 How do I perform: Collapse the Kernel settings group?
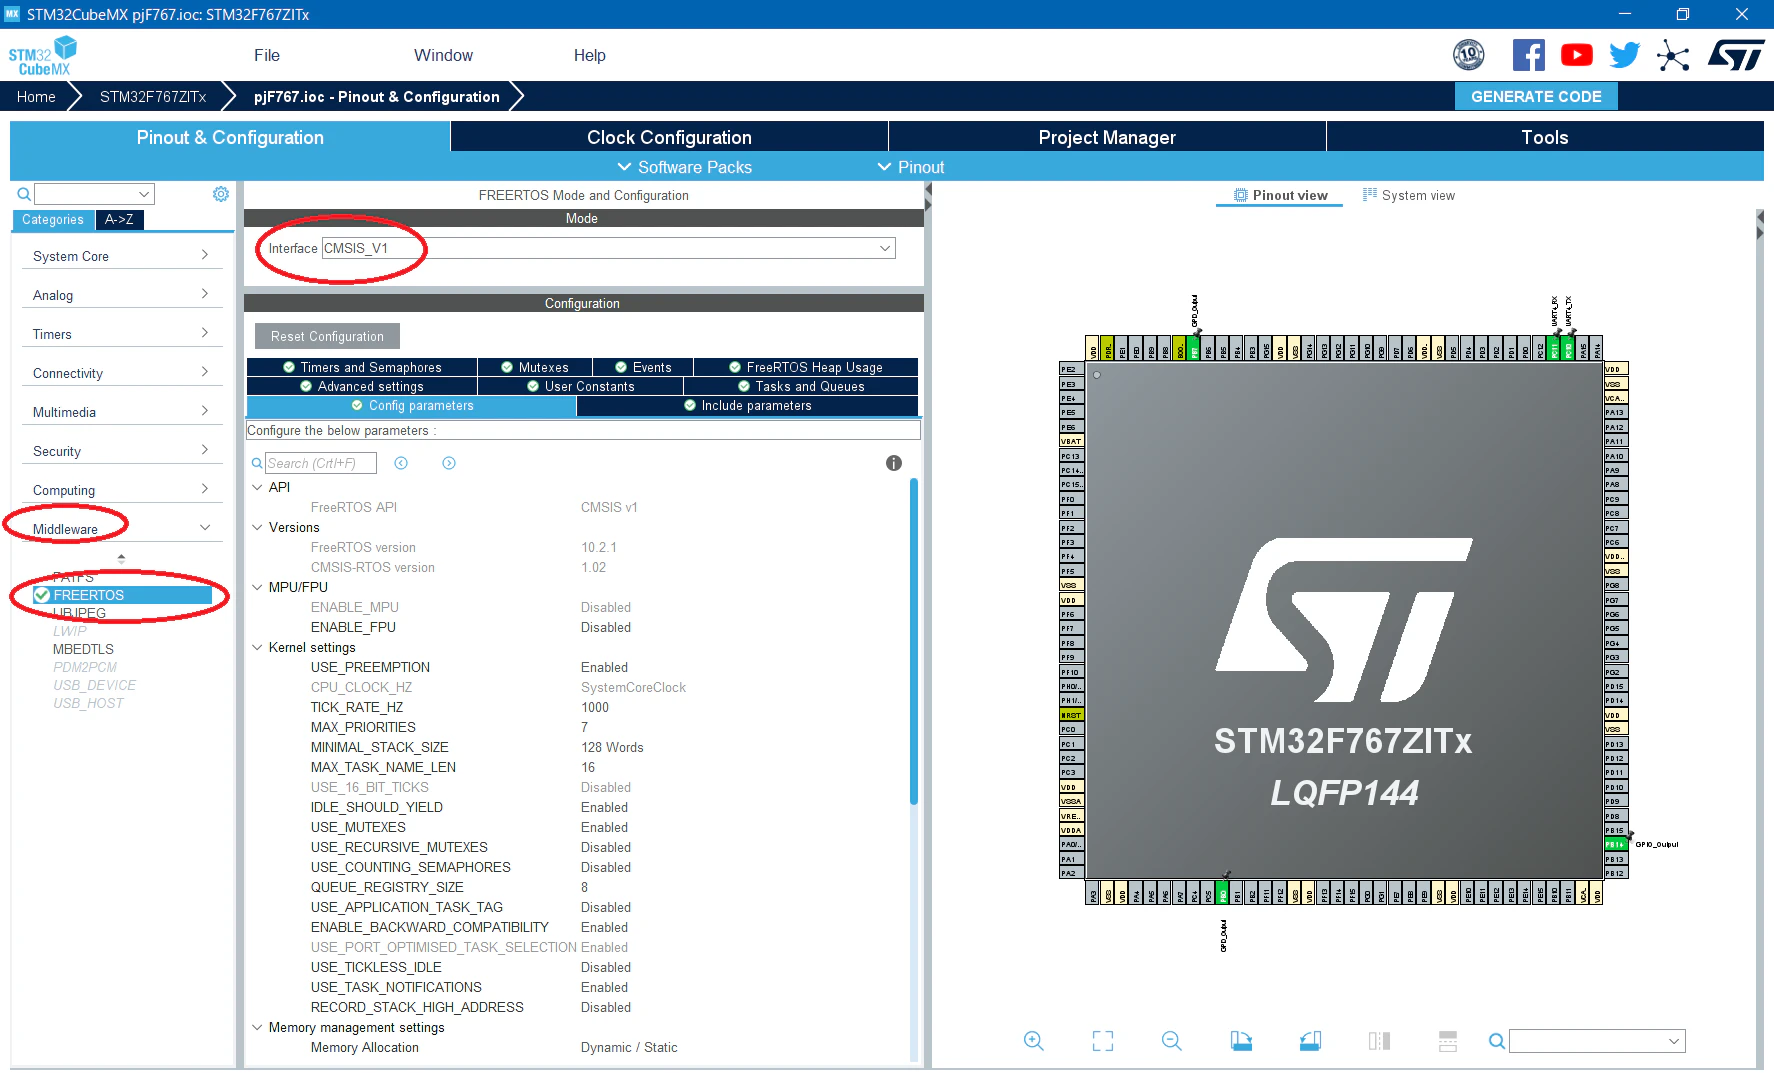coord(257,647)
